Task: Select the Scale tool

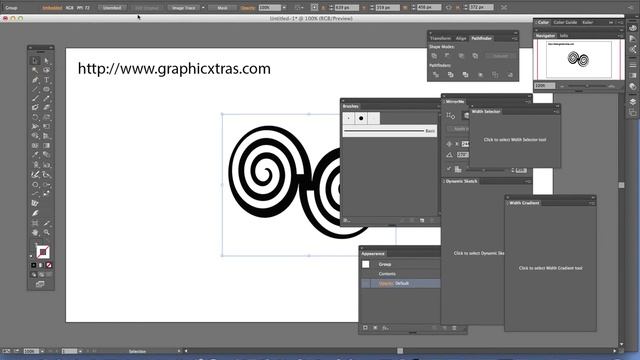Action: tap(46, 117)
